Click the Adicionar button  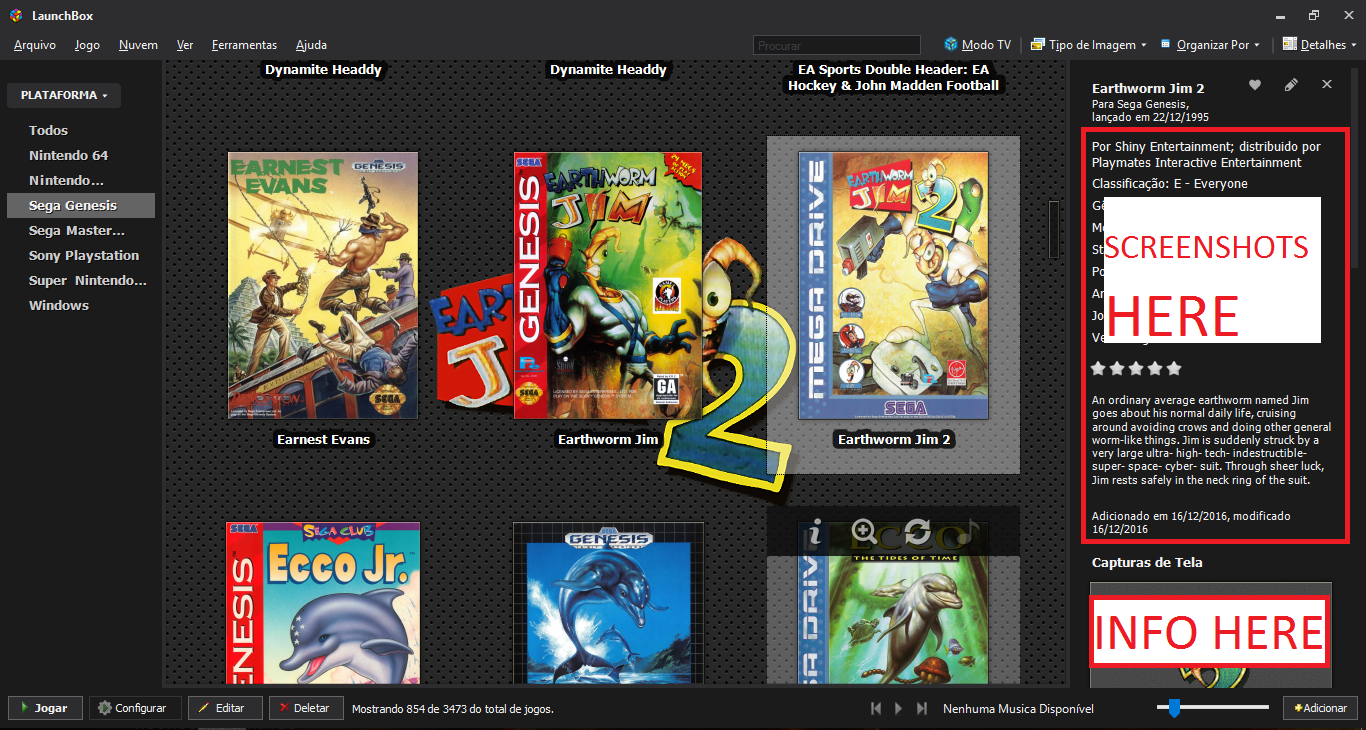(1320, 708)
